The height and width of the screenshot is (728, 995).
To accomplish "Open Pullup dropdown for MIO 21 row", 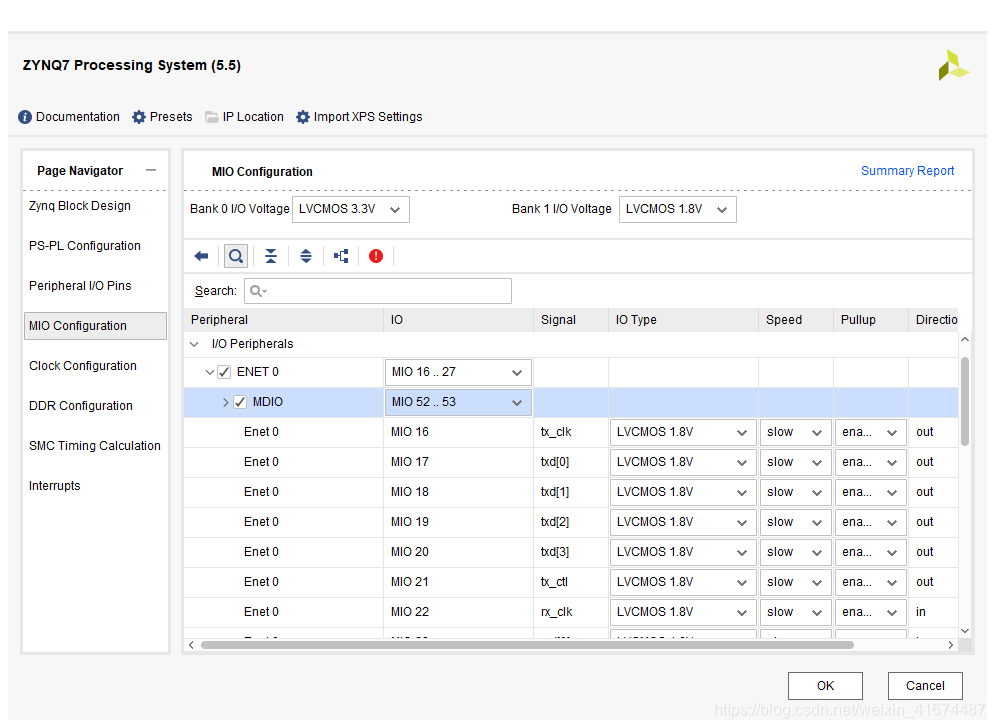I will pyautogui.click(x=870, y=583).
